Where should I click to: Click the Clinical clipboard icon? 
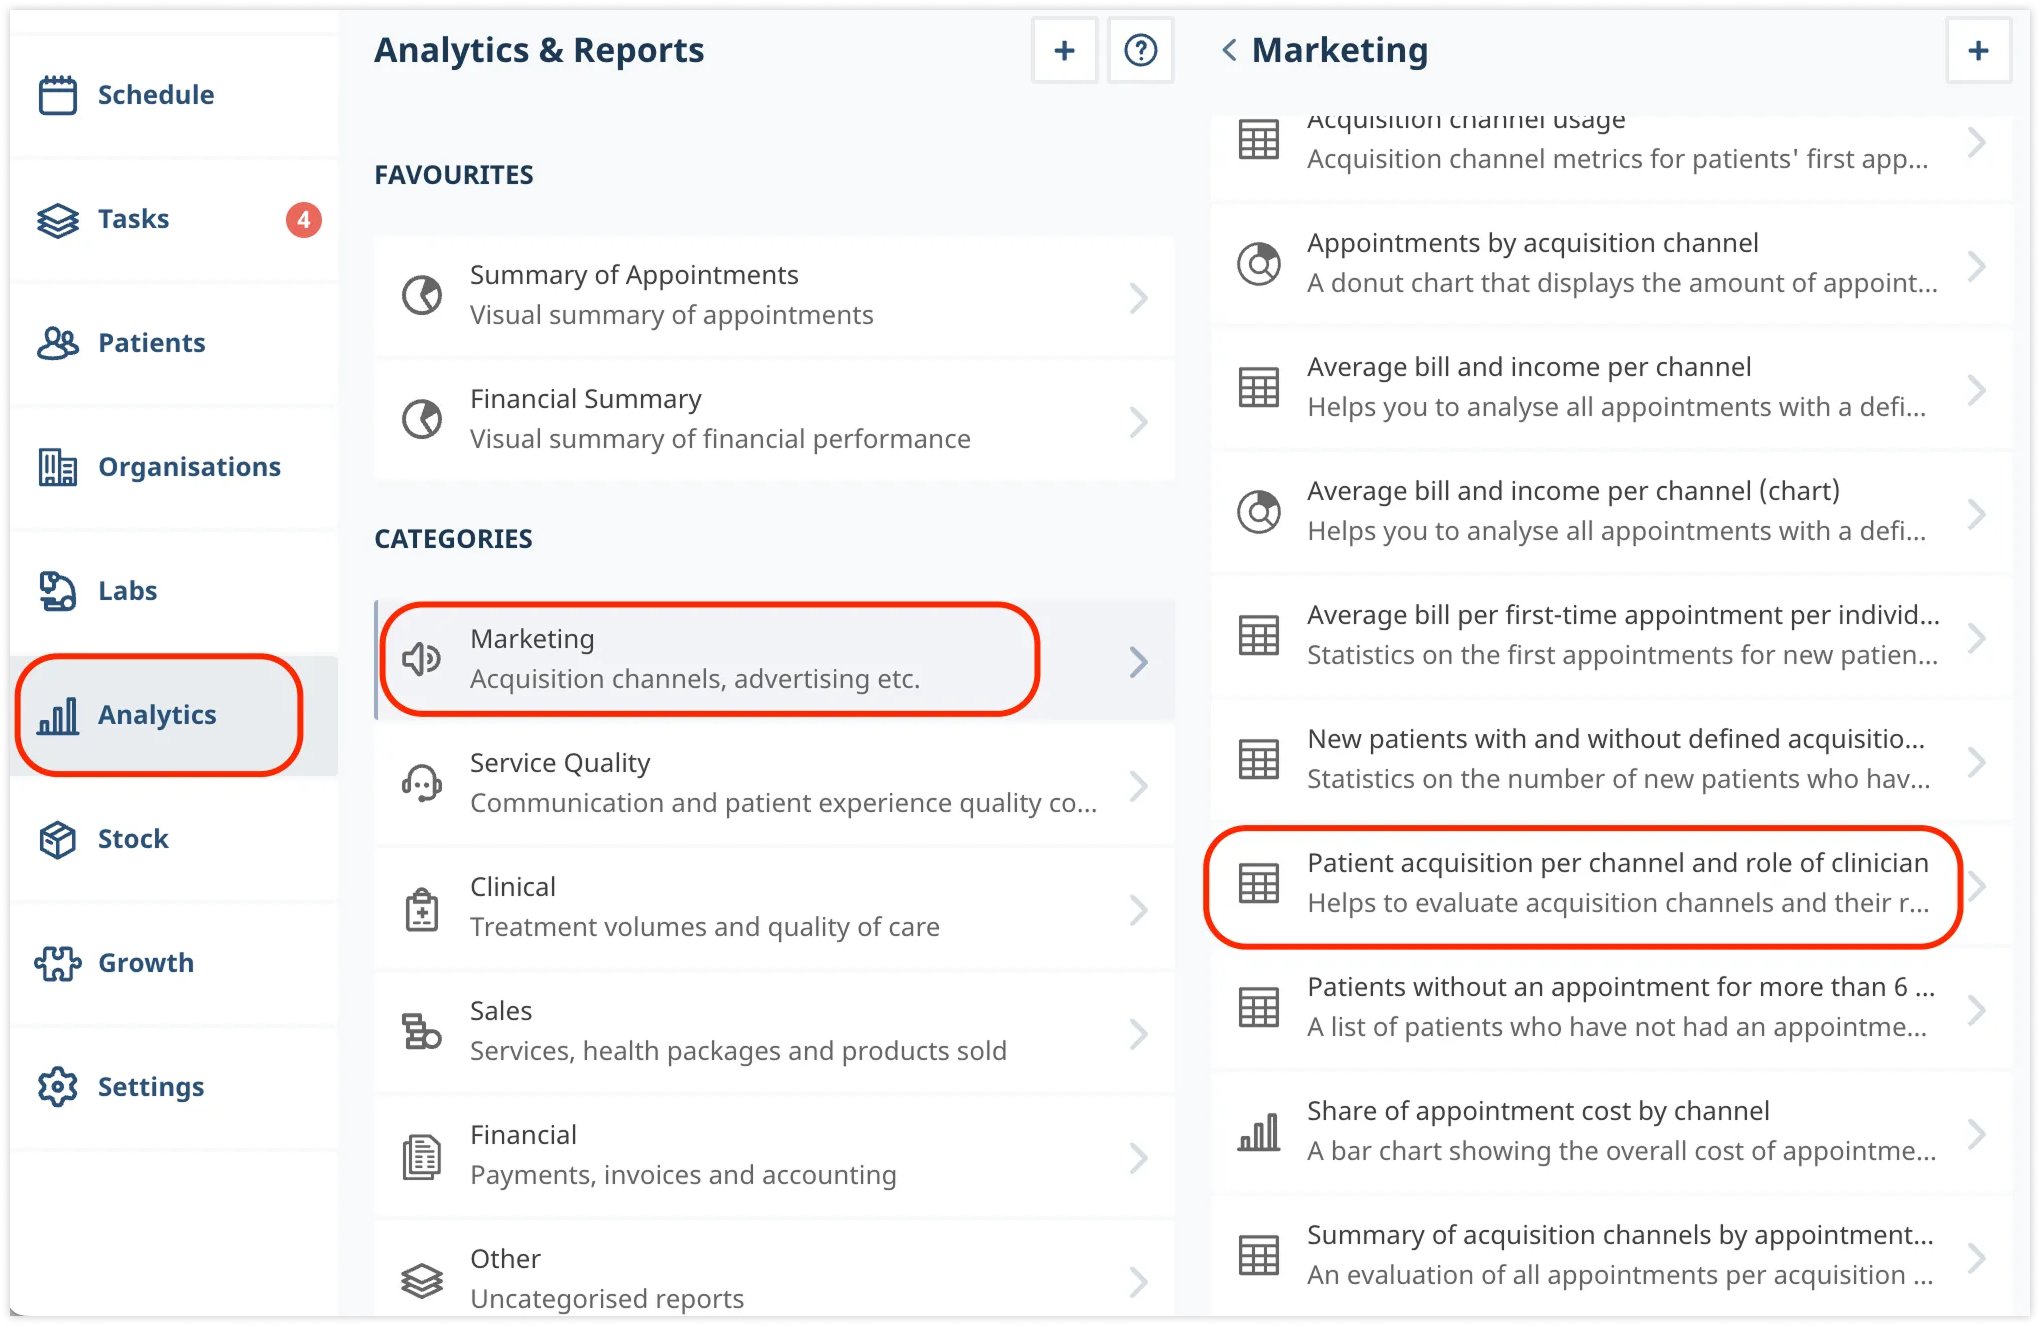click(x=421, y=906)
